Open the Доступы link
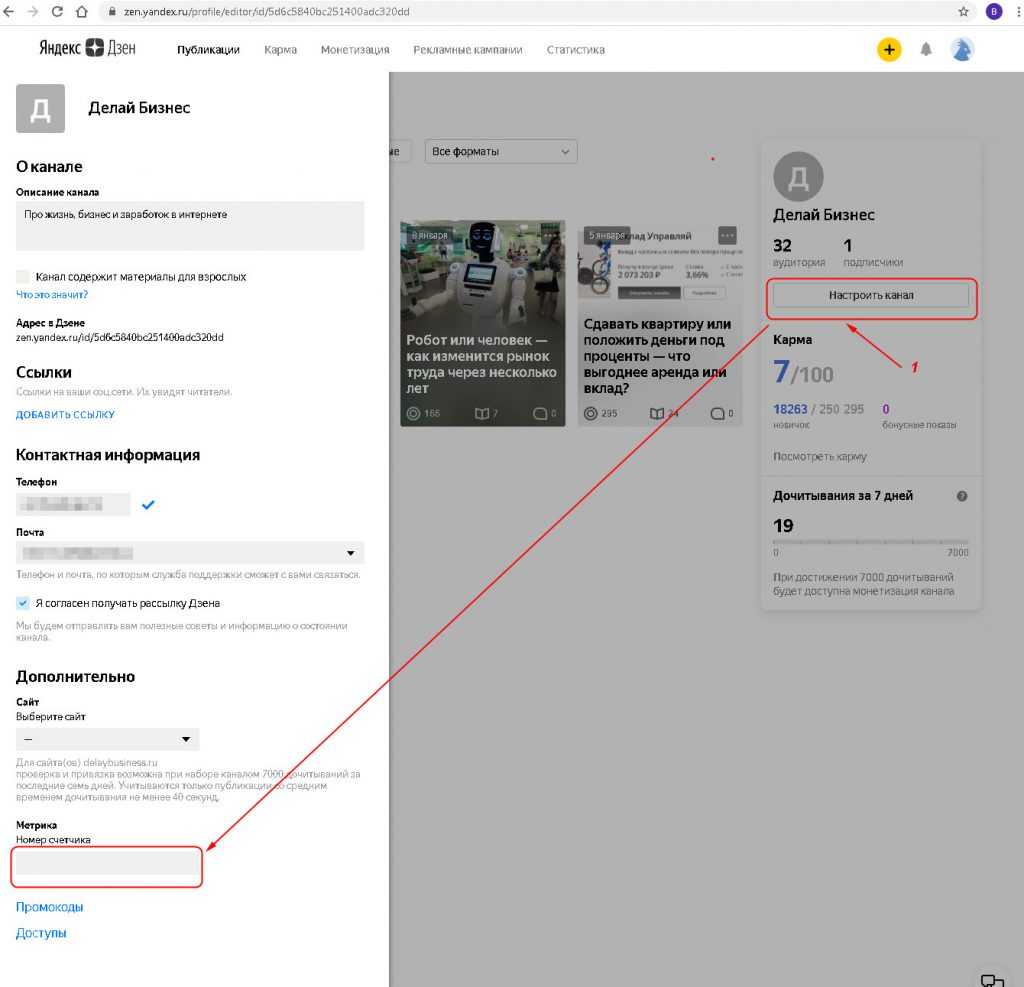1024x987 pixels. coord(41,933)
